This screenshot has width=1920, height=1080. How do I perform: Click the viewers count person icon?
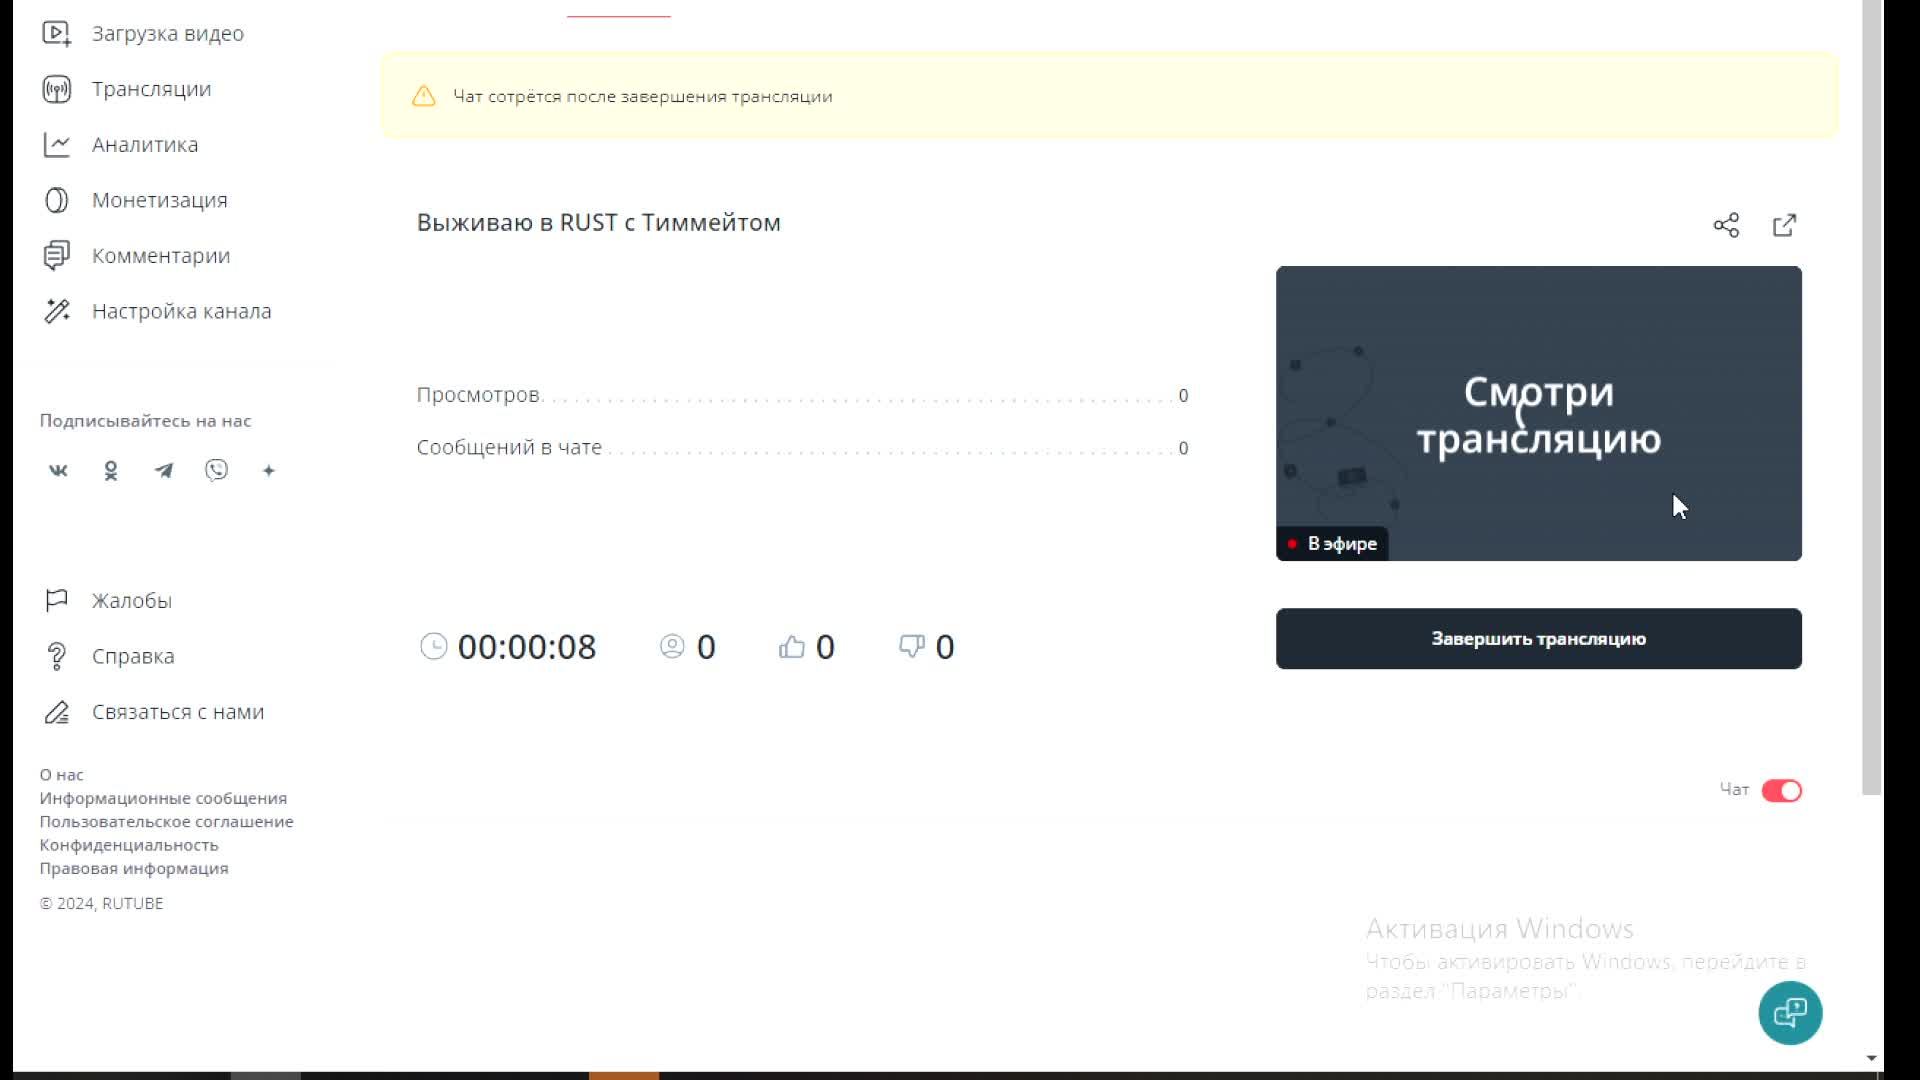pyautogui.click(x=672, y=646)
